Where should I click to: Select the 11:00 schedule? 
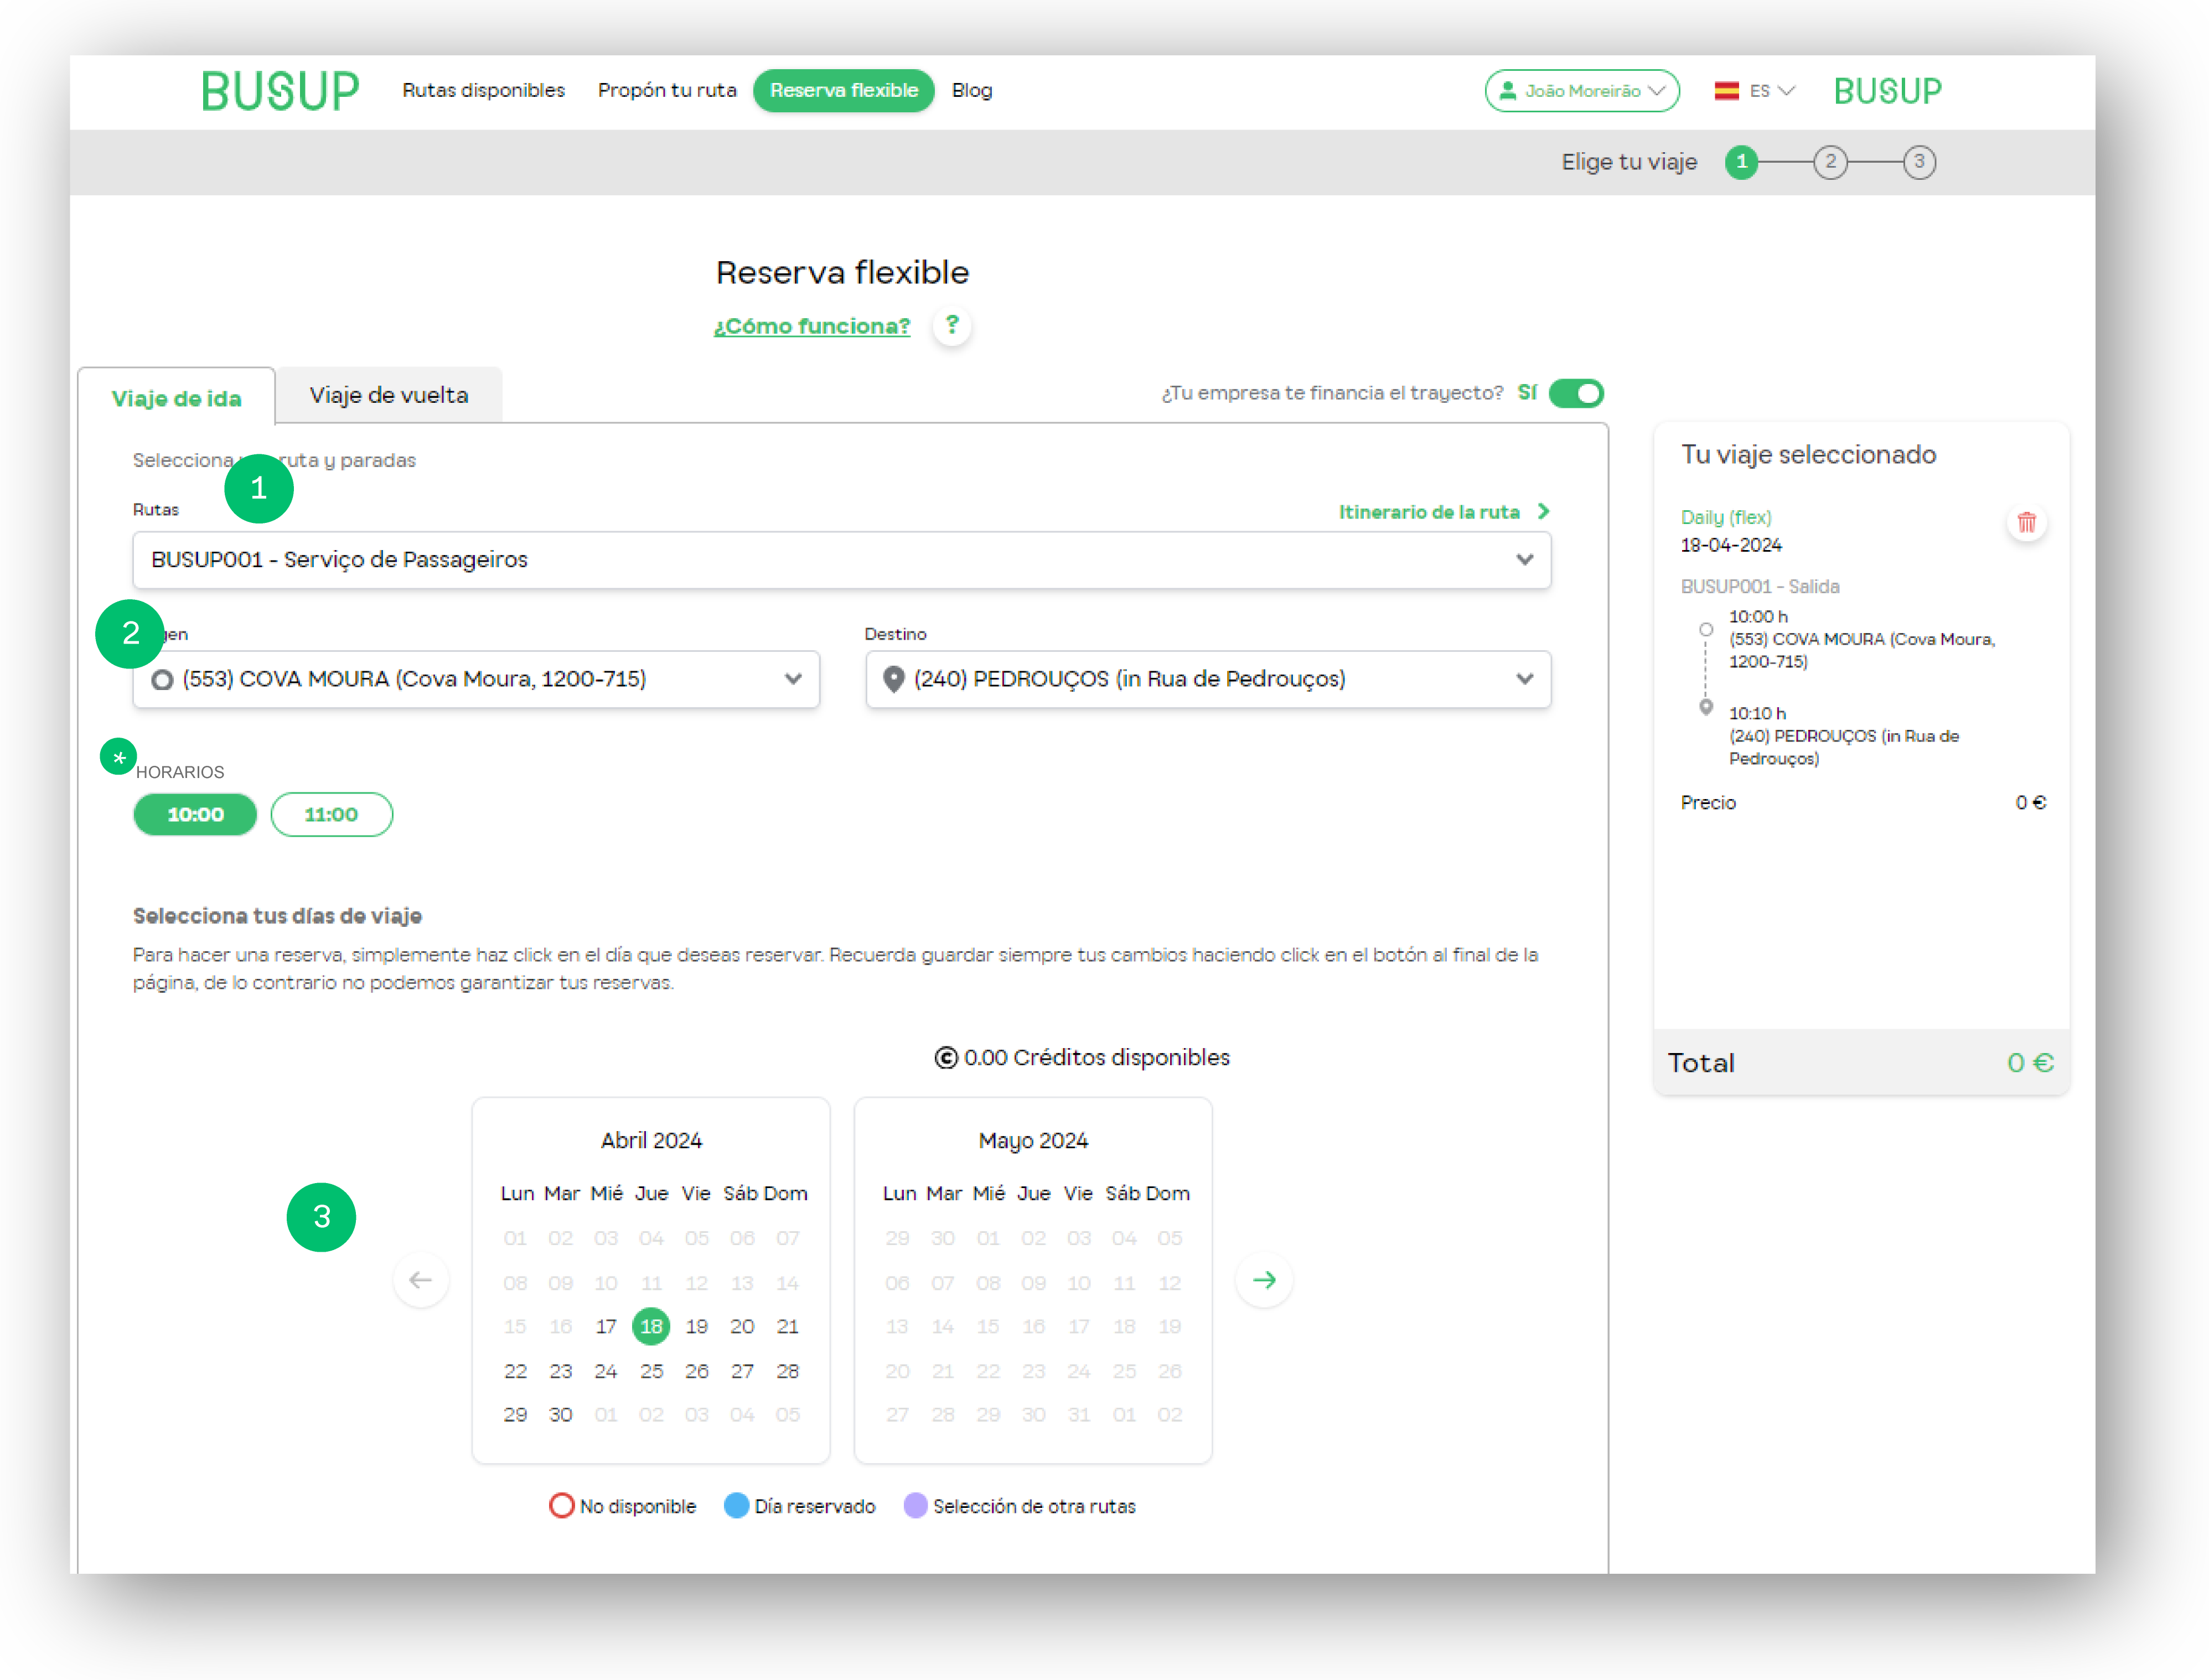[x=331, y=814]
